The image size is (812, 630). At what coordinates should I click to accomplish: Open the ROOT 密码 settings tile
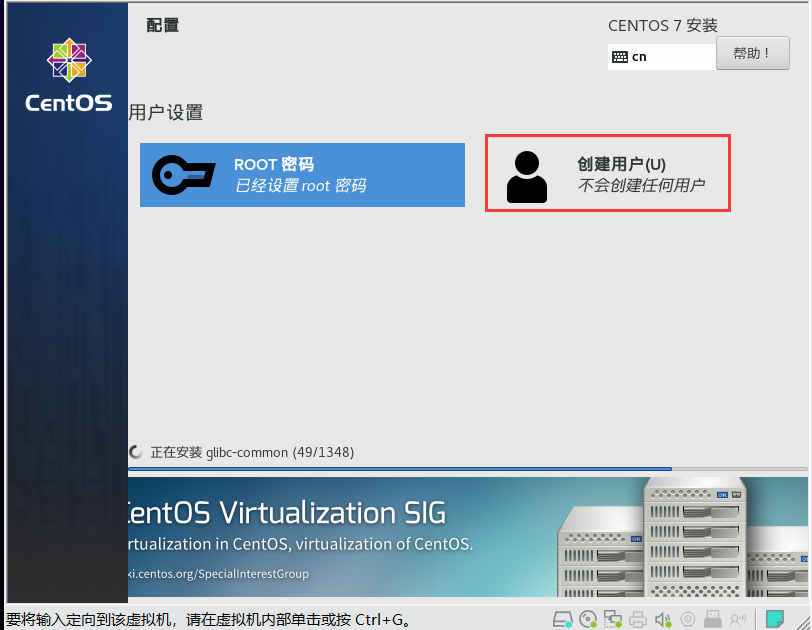tap(302, 175)
